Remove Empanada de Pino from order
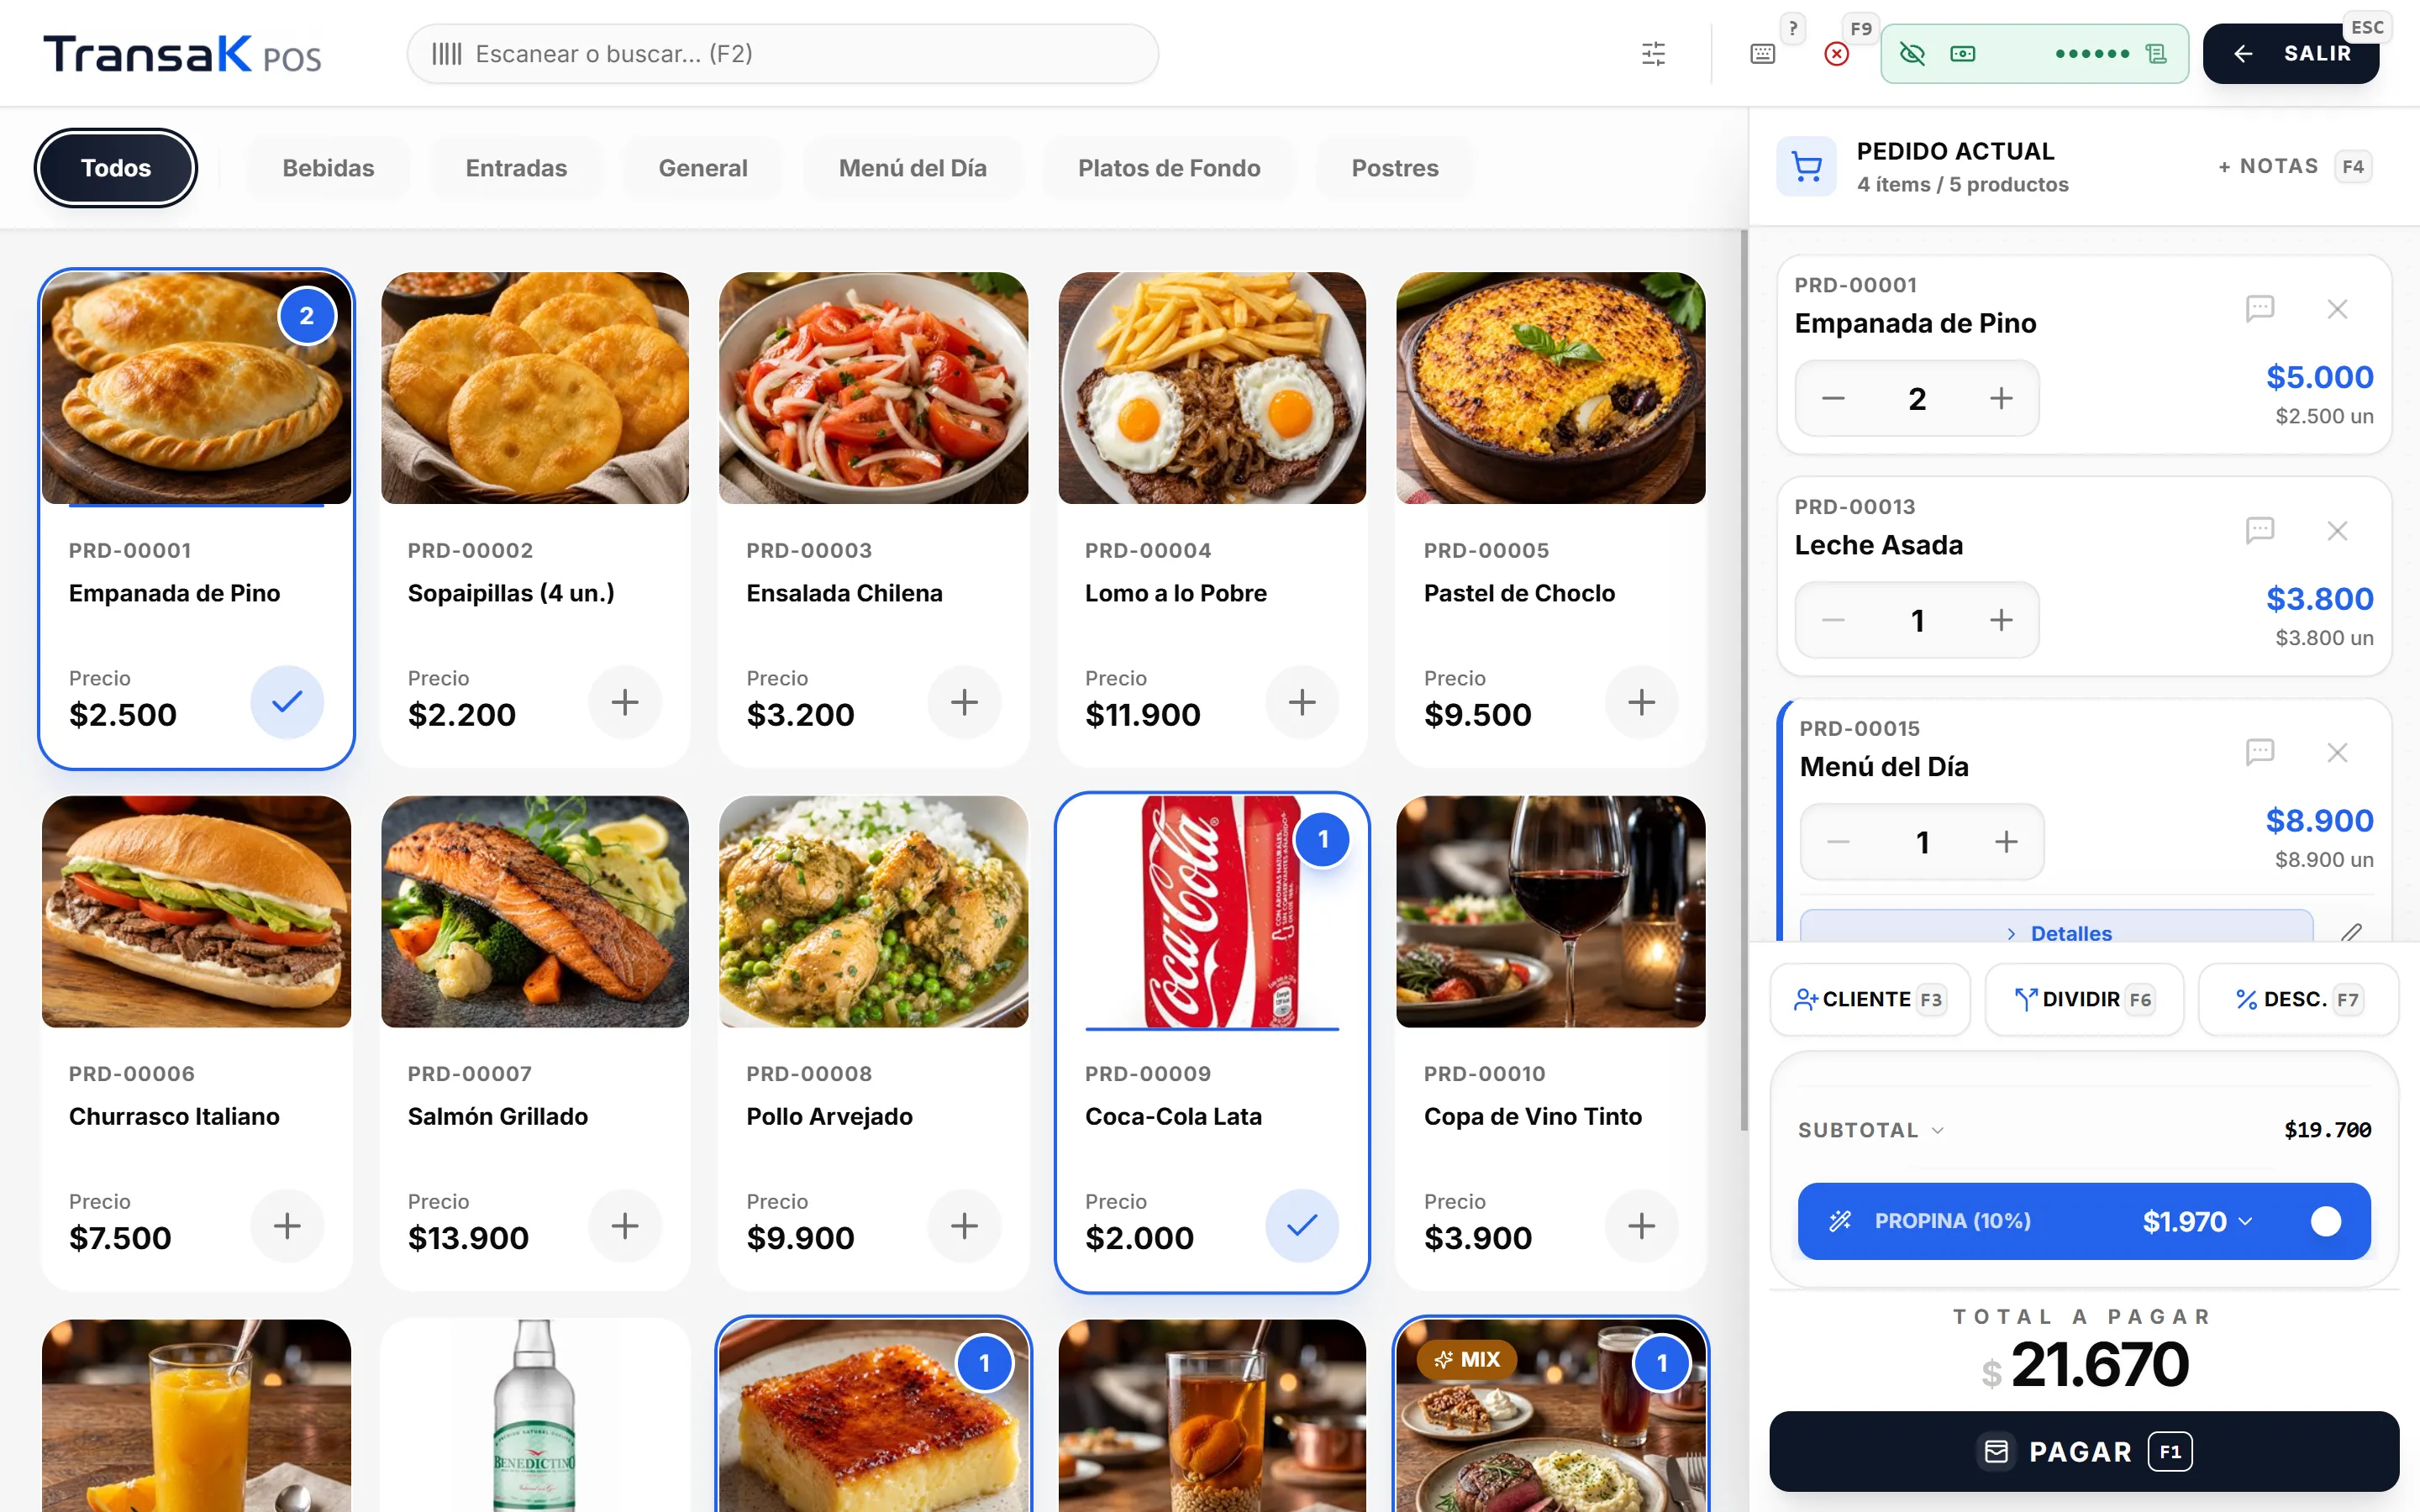Image resolution: width=2420 pixels, height=1512 pixels. pos(2337,309)
